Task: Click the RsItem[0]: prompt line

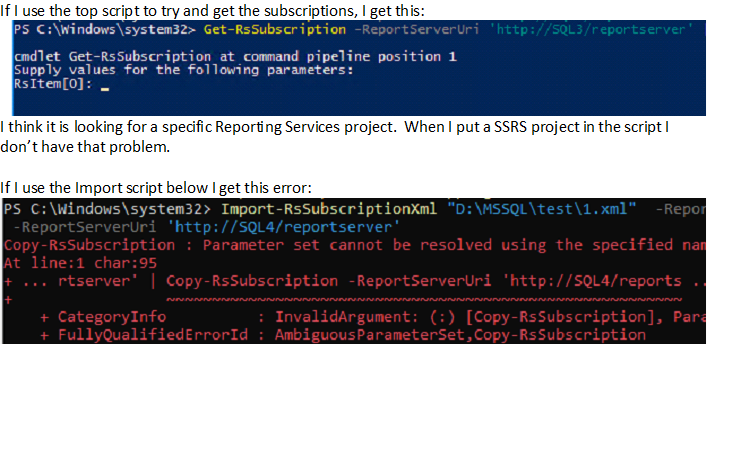Action: (61, 84)
